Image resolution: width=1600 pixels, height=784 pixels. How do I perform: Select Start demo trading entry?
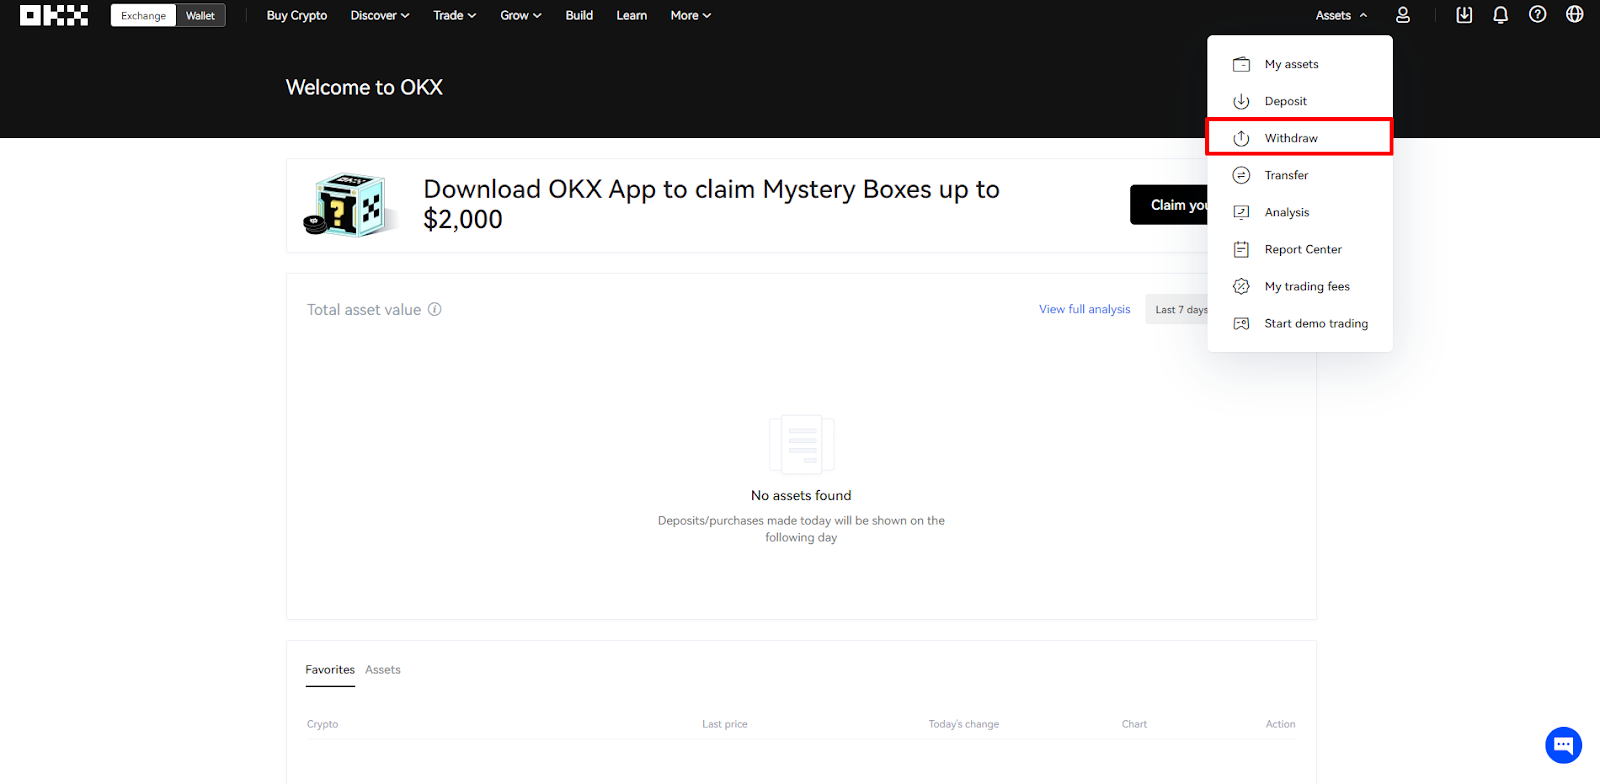click(x=1300, y=323)
